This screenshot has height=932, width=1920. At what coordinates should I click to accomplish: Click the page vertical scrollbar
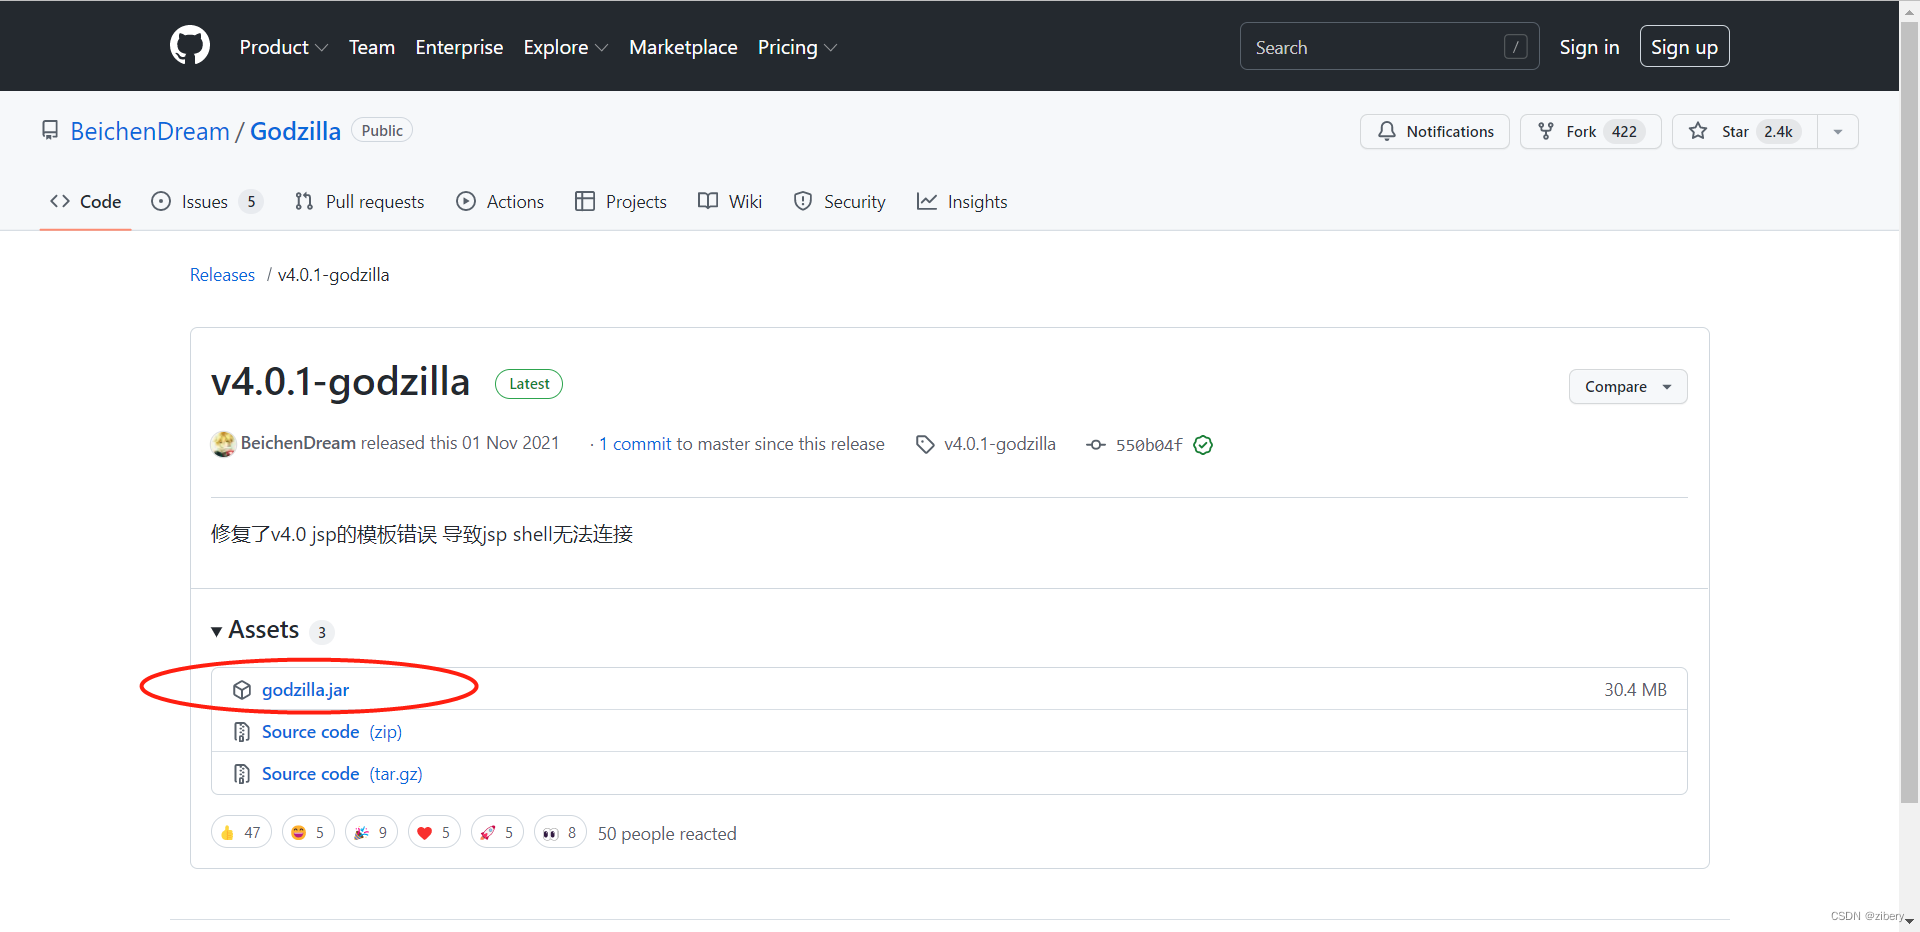tap(1910, 410)
